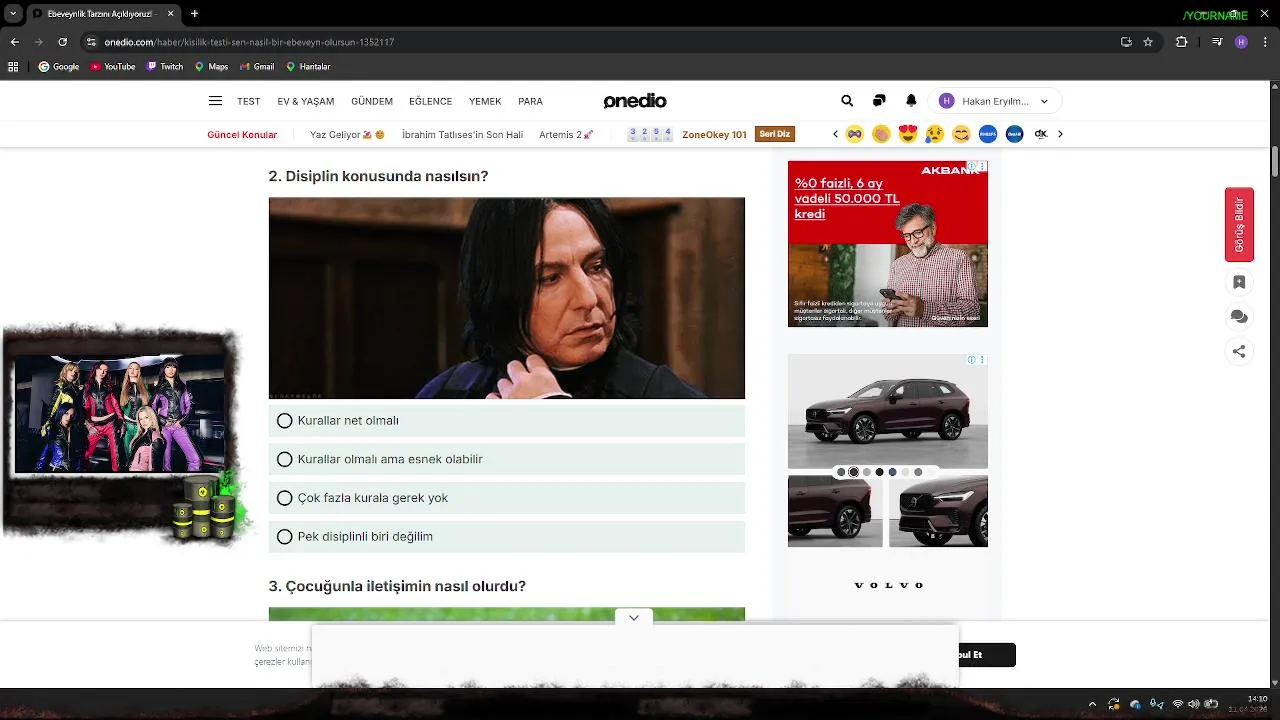Show next emoji categories arrow
The height and width of the screenshot is (720, 1280).
pyautogui.click(x=1060, y=134)
